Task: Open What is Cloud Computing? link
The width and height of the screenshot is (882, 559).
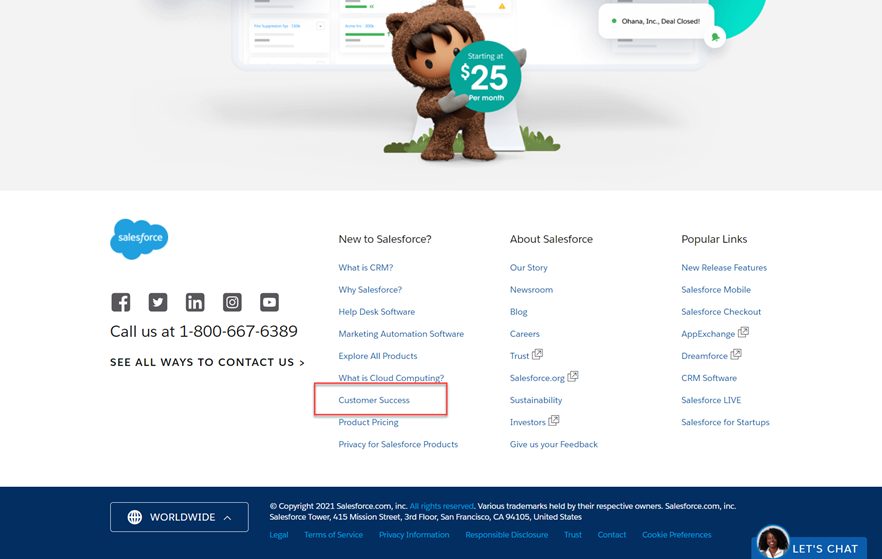Action: (391, 378)
